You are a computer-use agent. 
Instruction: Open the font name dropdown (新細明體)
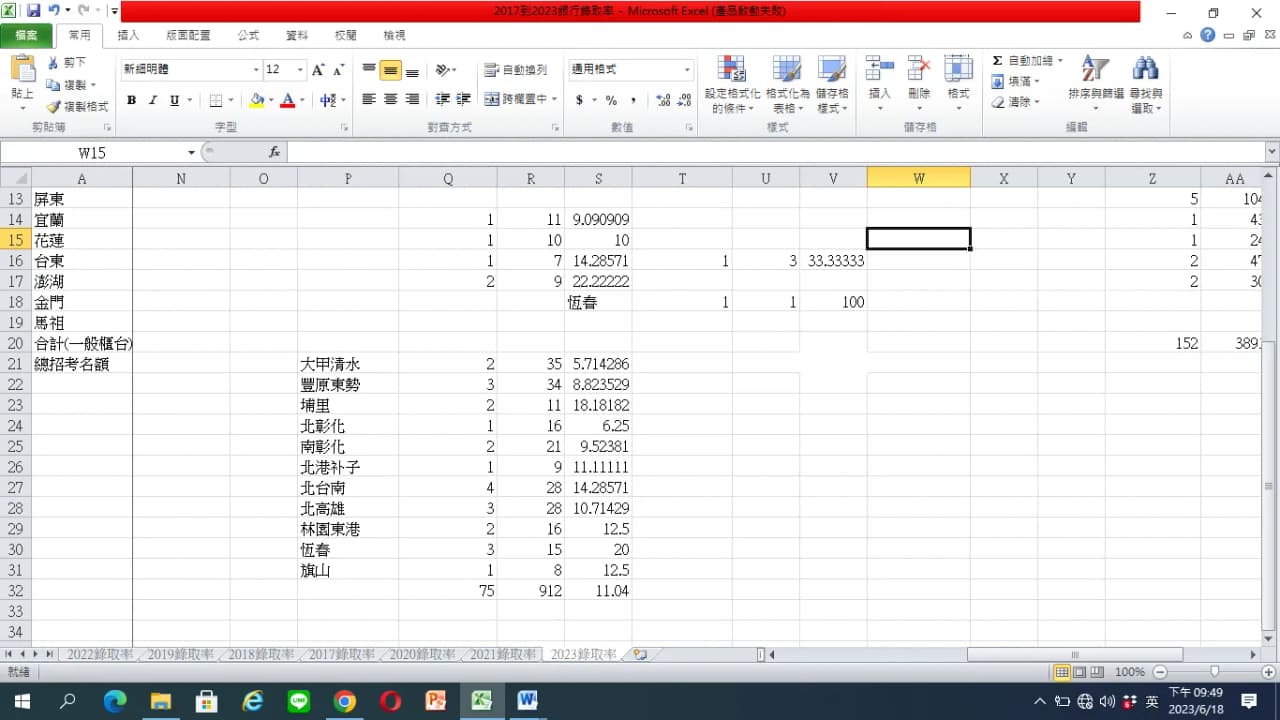click(255, 70)
